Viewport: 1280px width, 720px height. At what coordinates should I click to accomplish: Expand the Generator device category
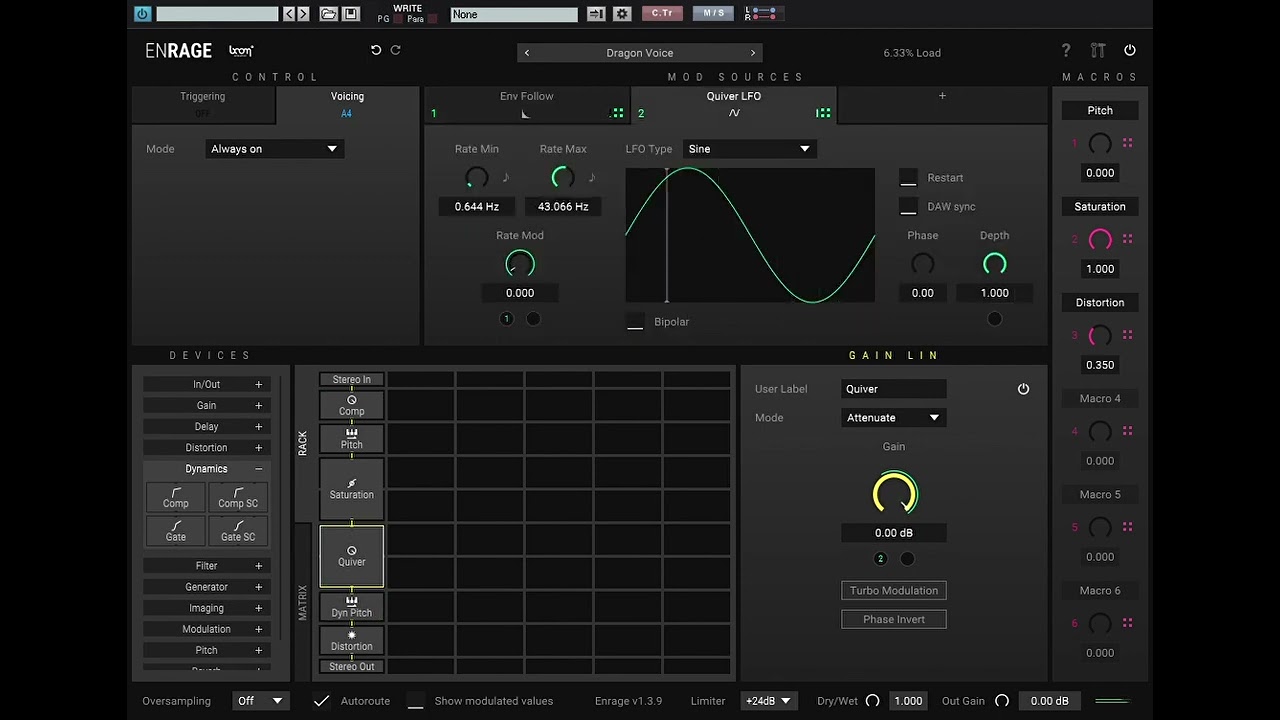pos(206,587)
